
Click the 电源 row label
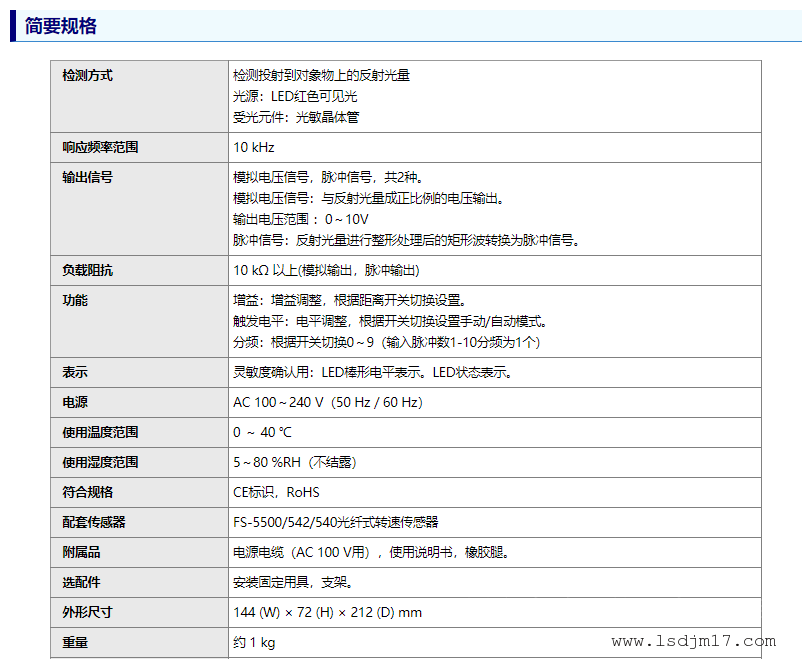pyautogui.click(x=75, y=403)
